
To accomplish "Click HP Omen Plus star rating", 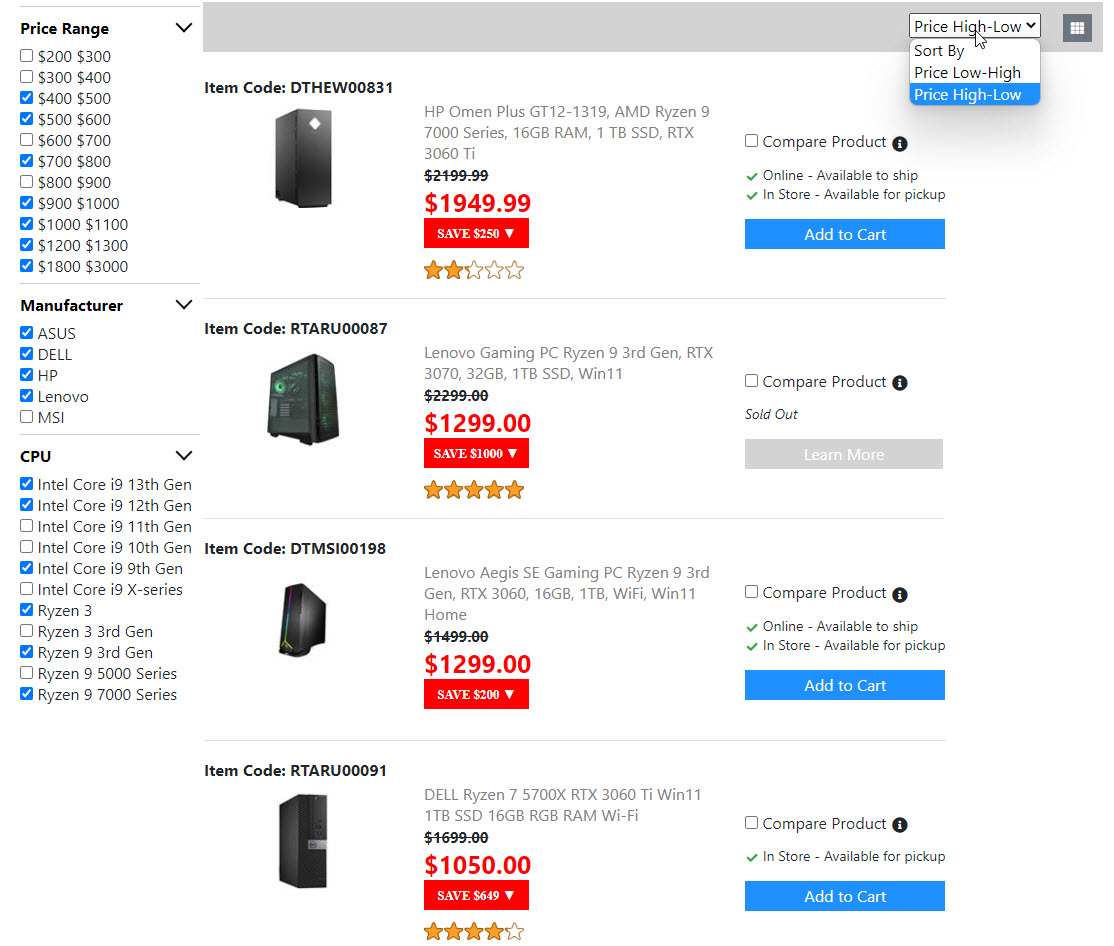I will coord(474,270).
